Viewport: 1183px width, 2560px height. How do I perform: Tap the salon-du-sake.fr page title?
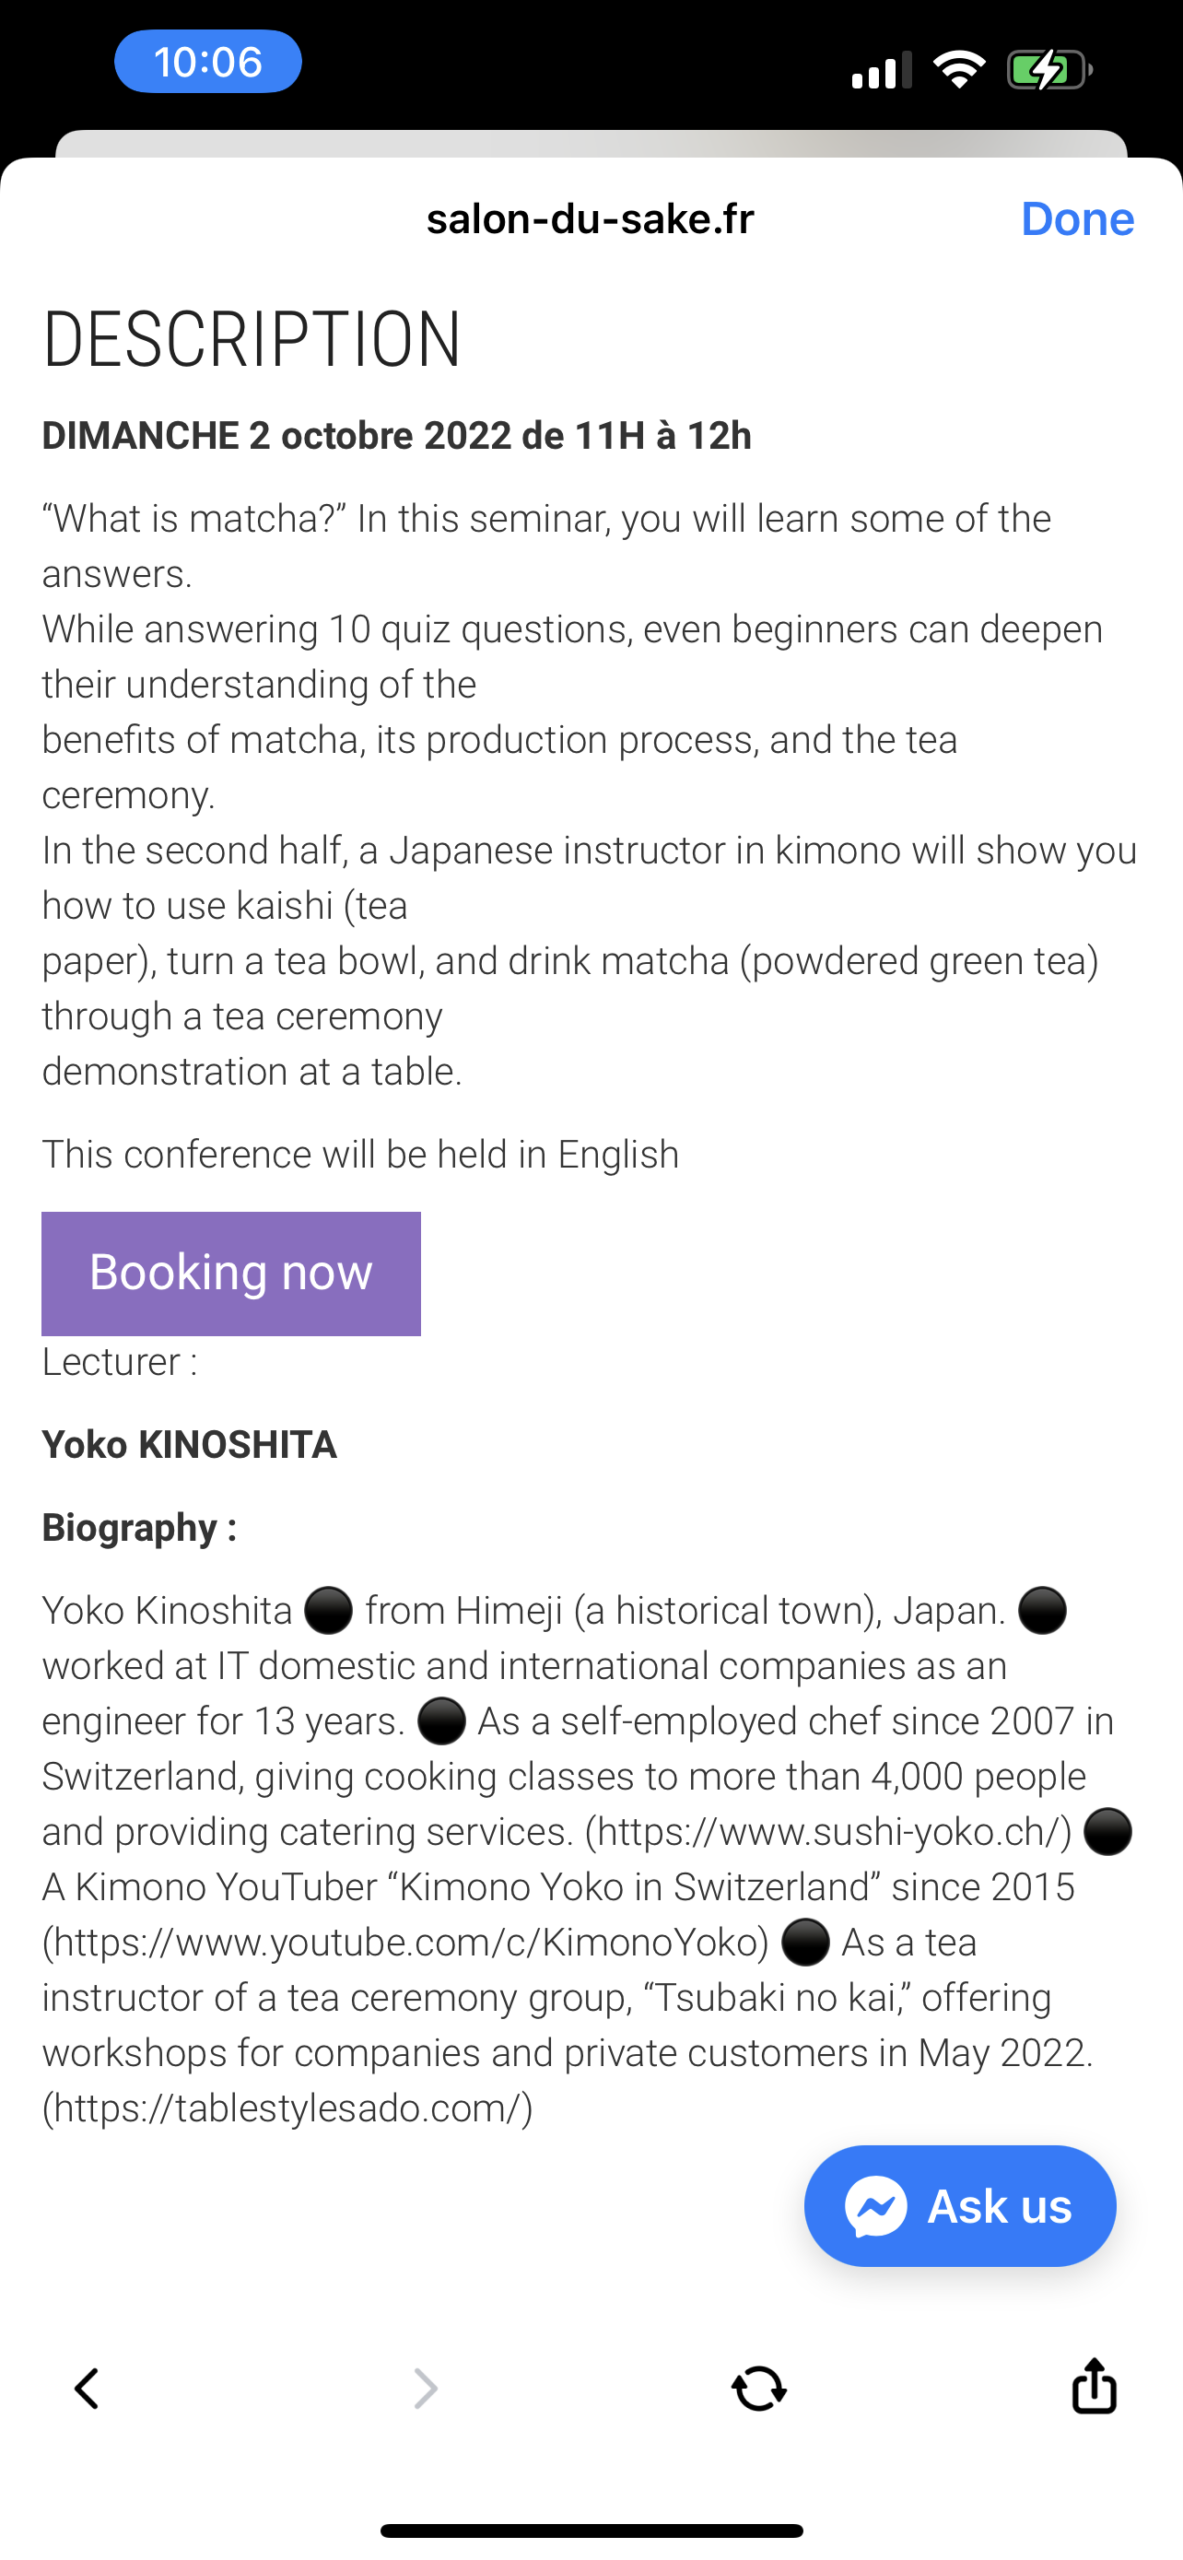pyautogui.click(x=590, y=219)
